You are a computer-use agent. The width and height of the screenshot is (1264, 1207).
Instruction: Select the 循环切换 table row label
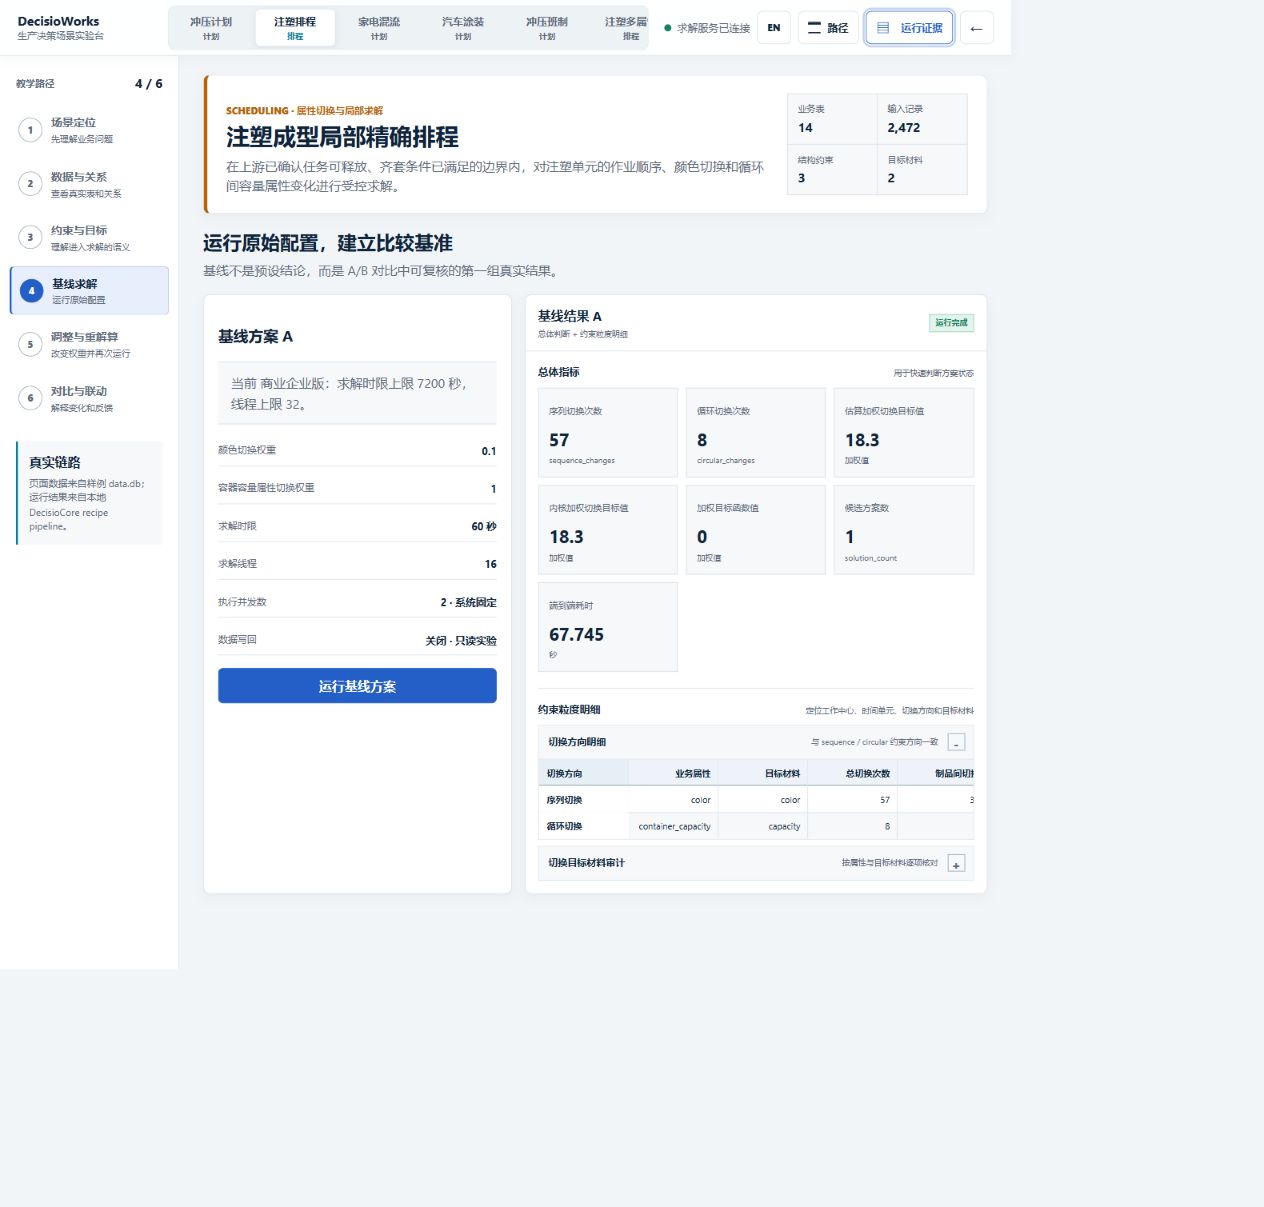click(x=565, y=826)
